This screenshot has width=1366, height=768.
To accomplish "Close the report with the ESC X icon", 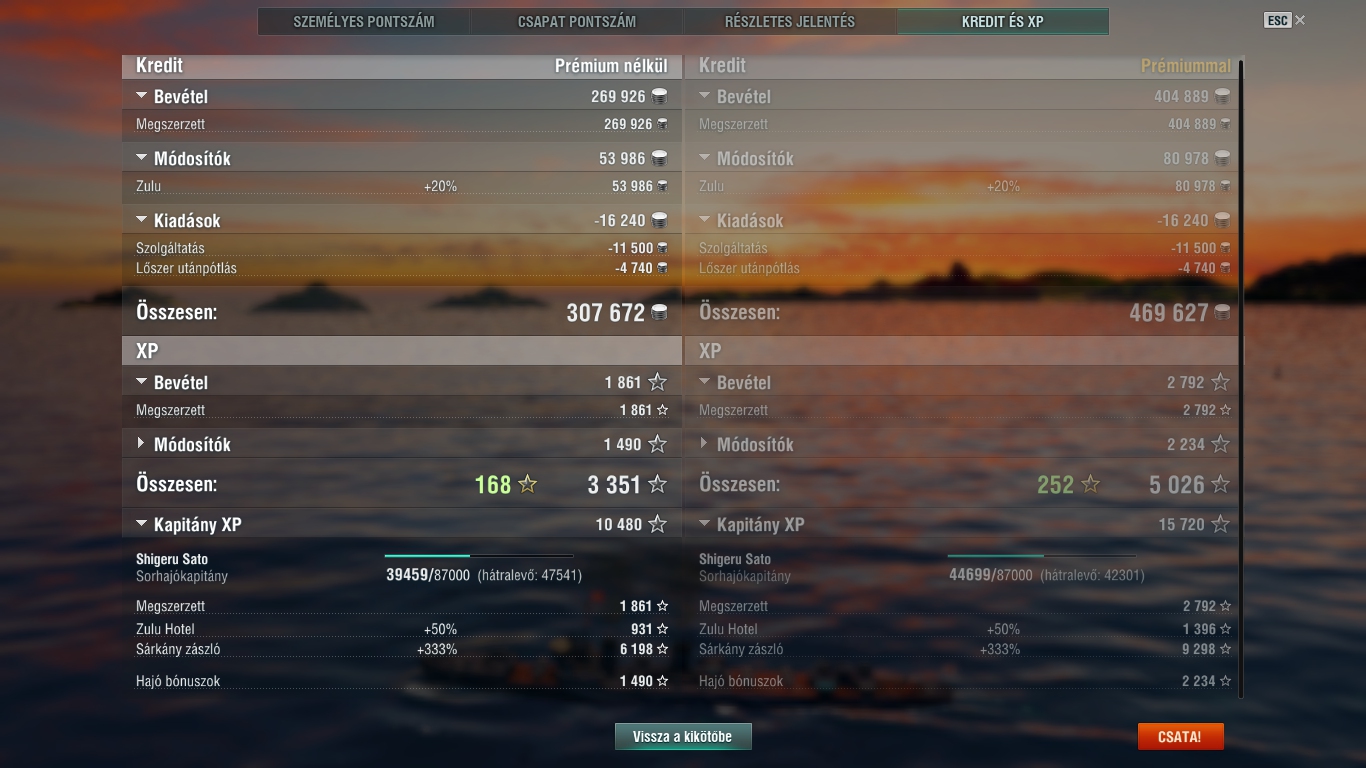I will (1300, 20).
